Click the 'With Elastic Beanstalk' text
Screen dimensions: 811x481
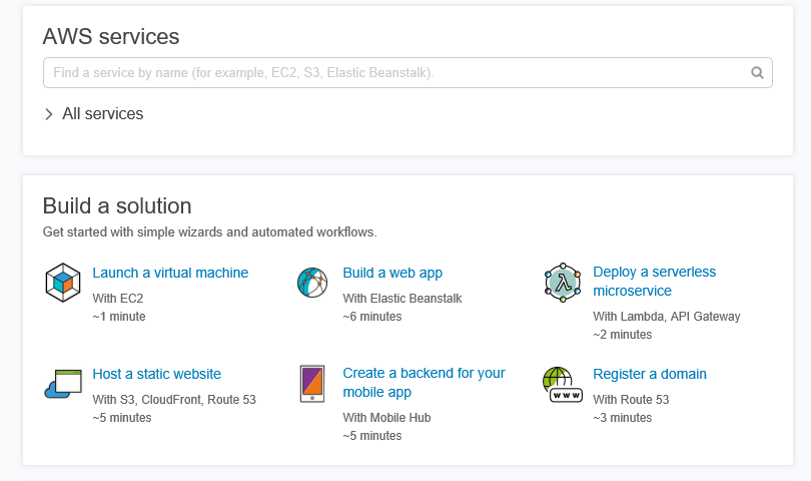pyautogui.click(x=402, y=298)
